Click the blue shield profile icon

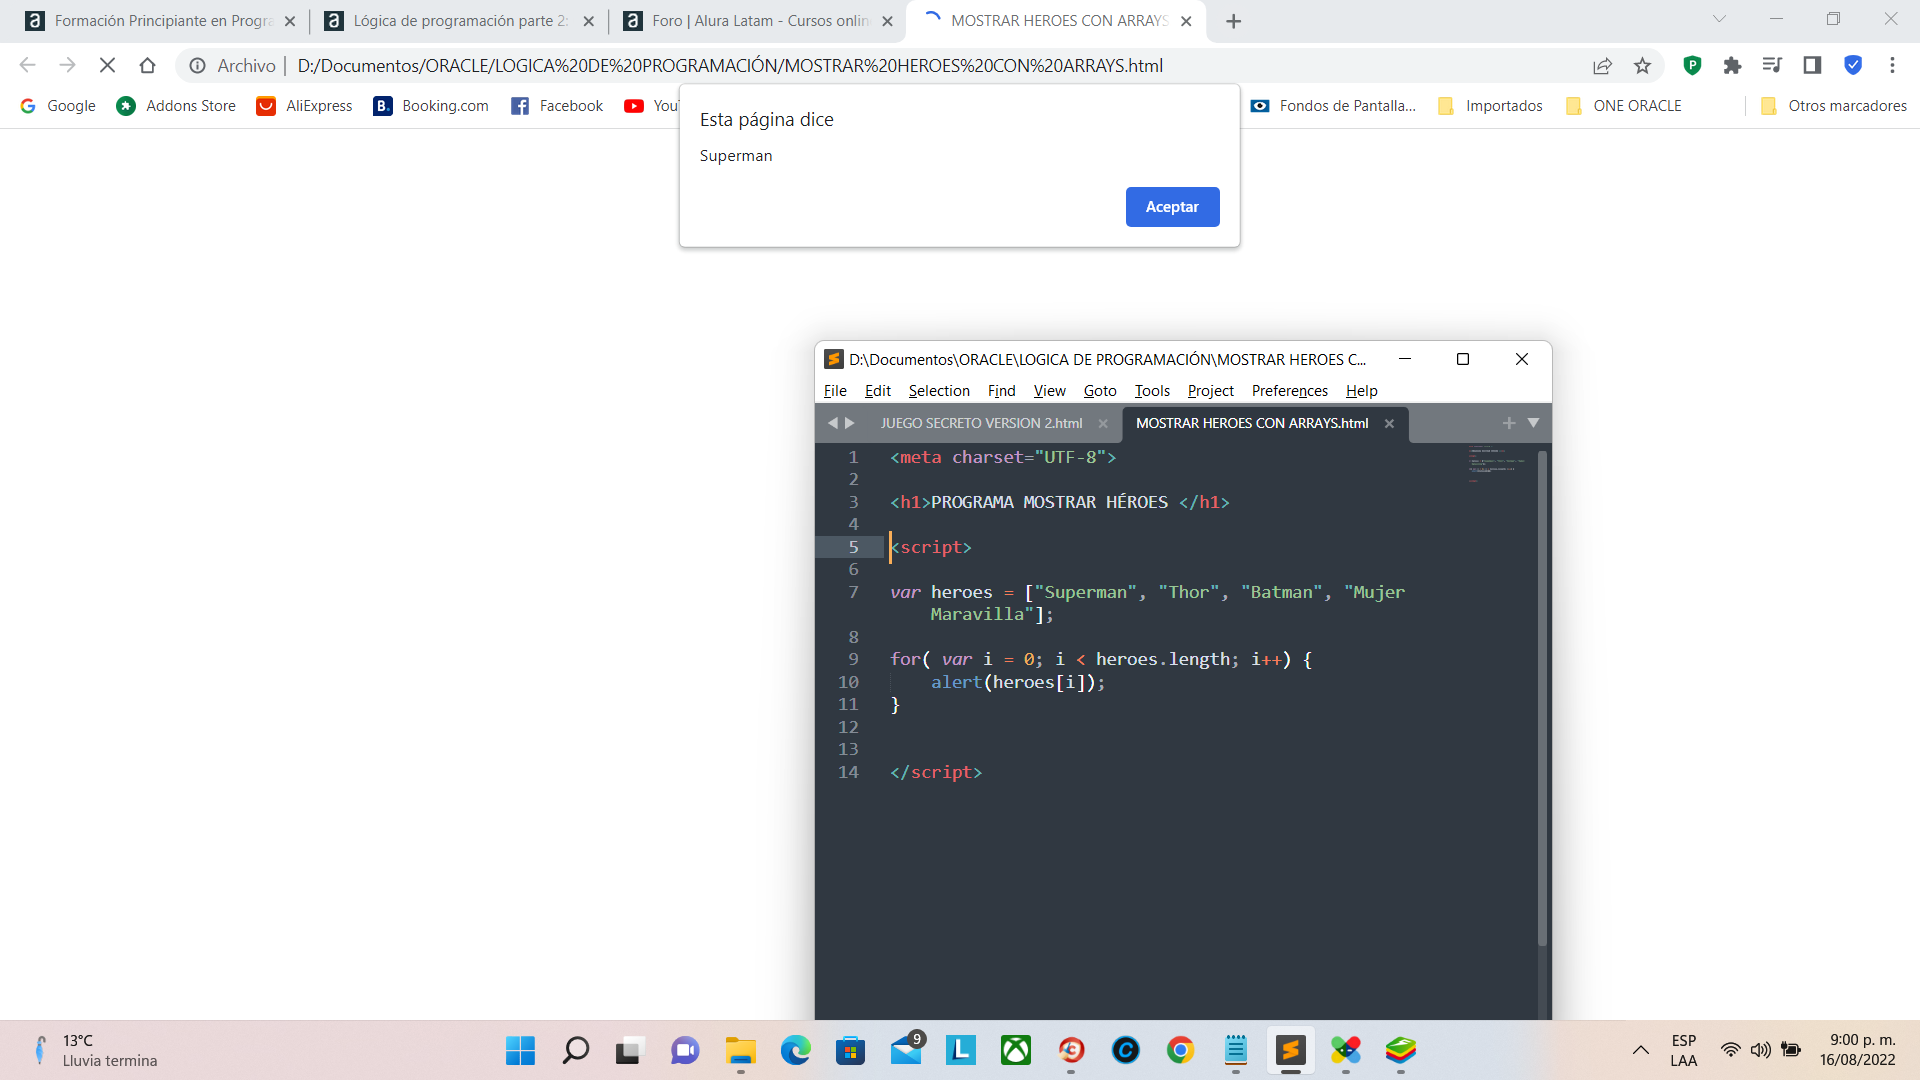click(1853, 65)
